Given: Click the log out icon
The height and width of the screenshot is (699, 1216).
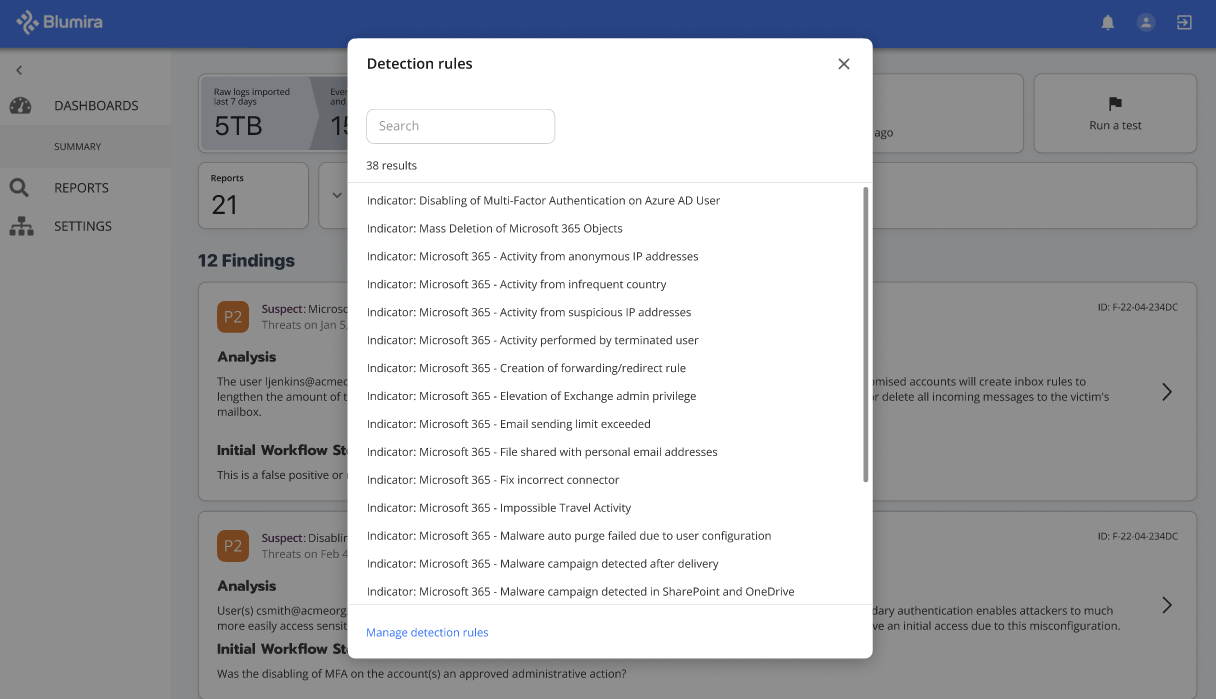Looking at the screenshot, I should point(1184,22).
